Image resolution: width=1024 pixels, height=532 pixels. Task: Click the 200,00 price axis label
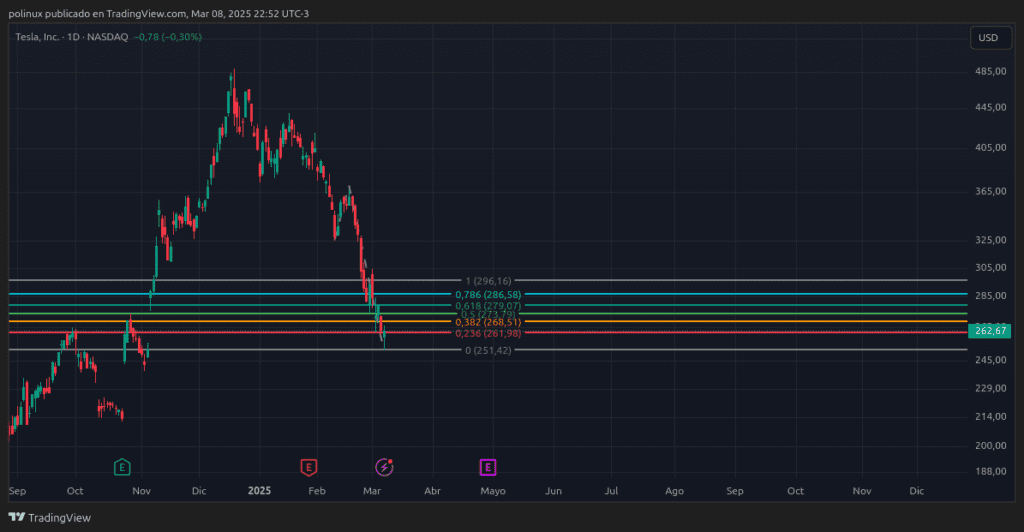(x=991, y=445)
